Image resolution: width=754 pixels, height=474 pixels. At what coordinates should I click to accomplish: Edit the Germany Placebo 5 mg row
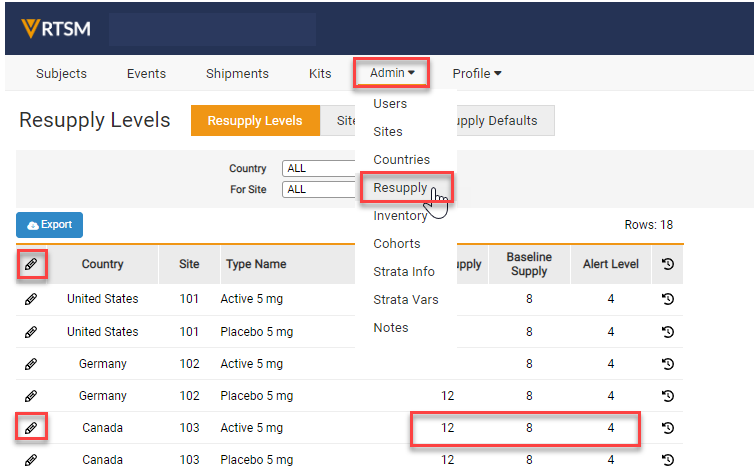pos(31,396)
